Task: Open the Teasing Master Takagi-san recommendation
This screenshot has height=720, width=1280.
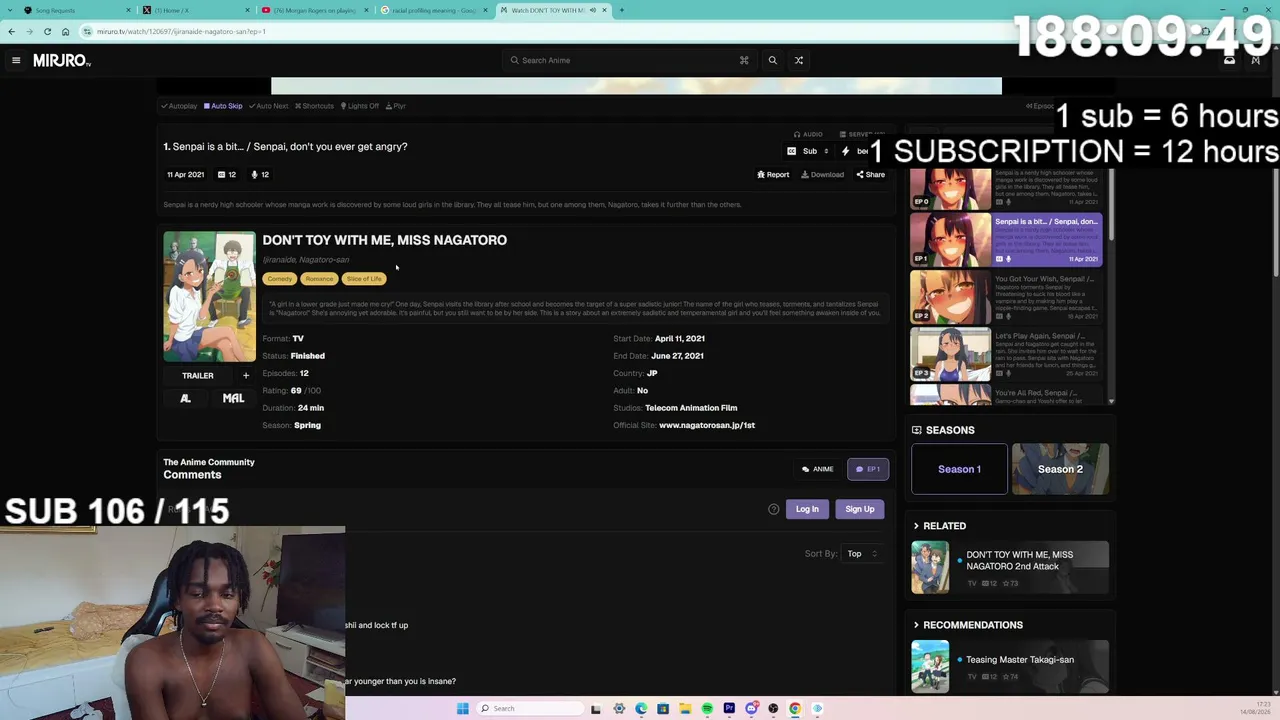Action: point(1010,666)
